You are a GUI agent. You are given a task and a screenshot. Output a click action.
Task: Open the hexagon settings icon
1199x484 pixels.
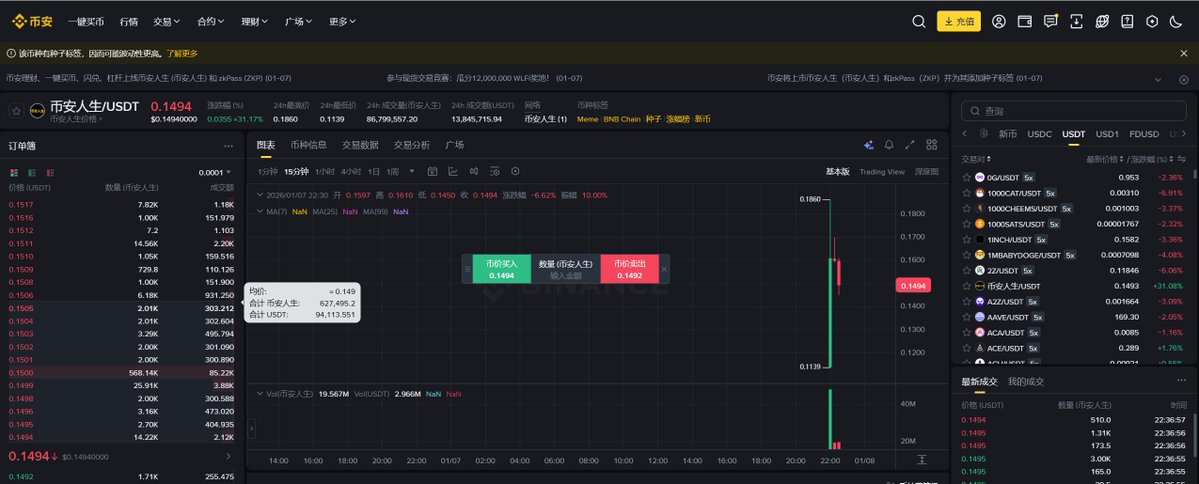click(x=1152, y=21)
